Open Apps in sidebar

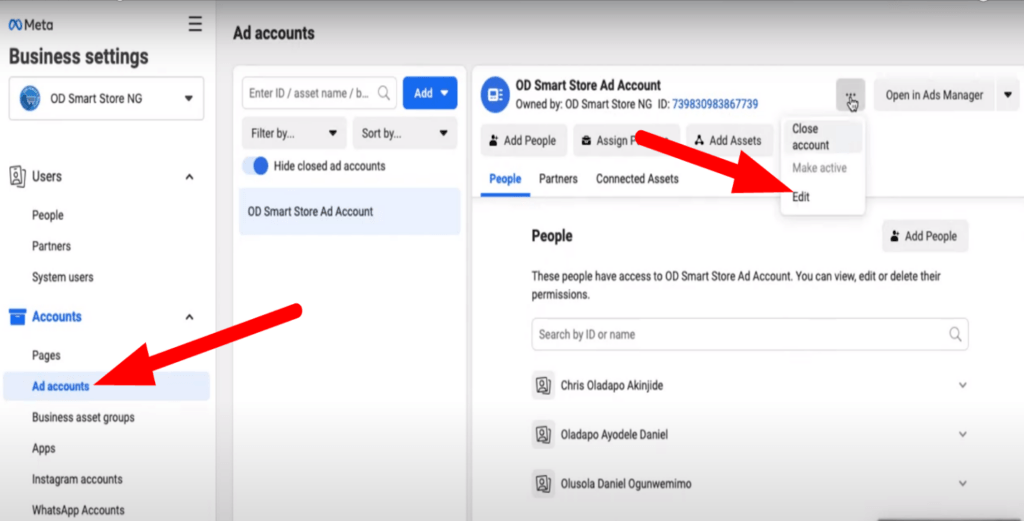[44, 449]
